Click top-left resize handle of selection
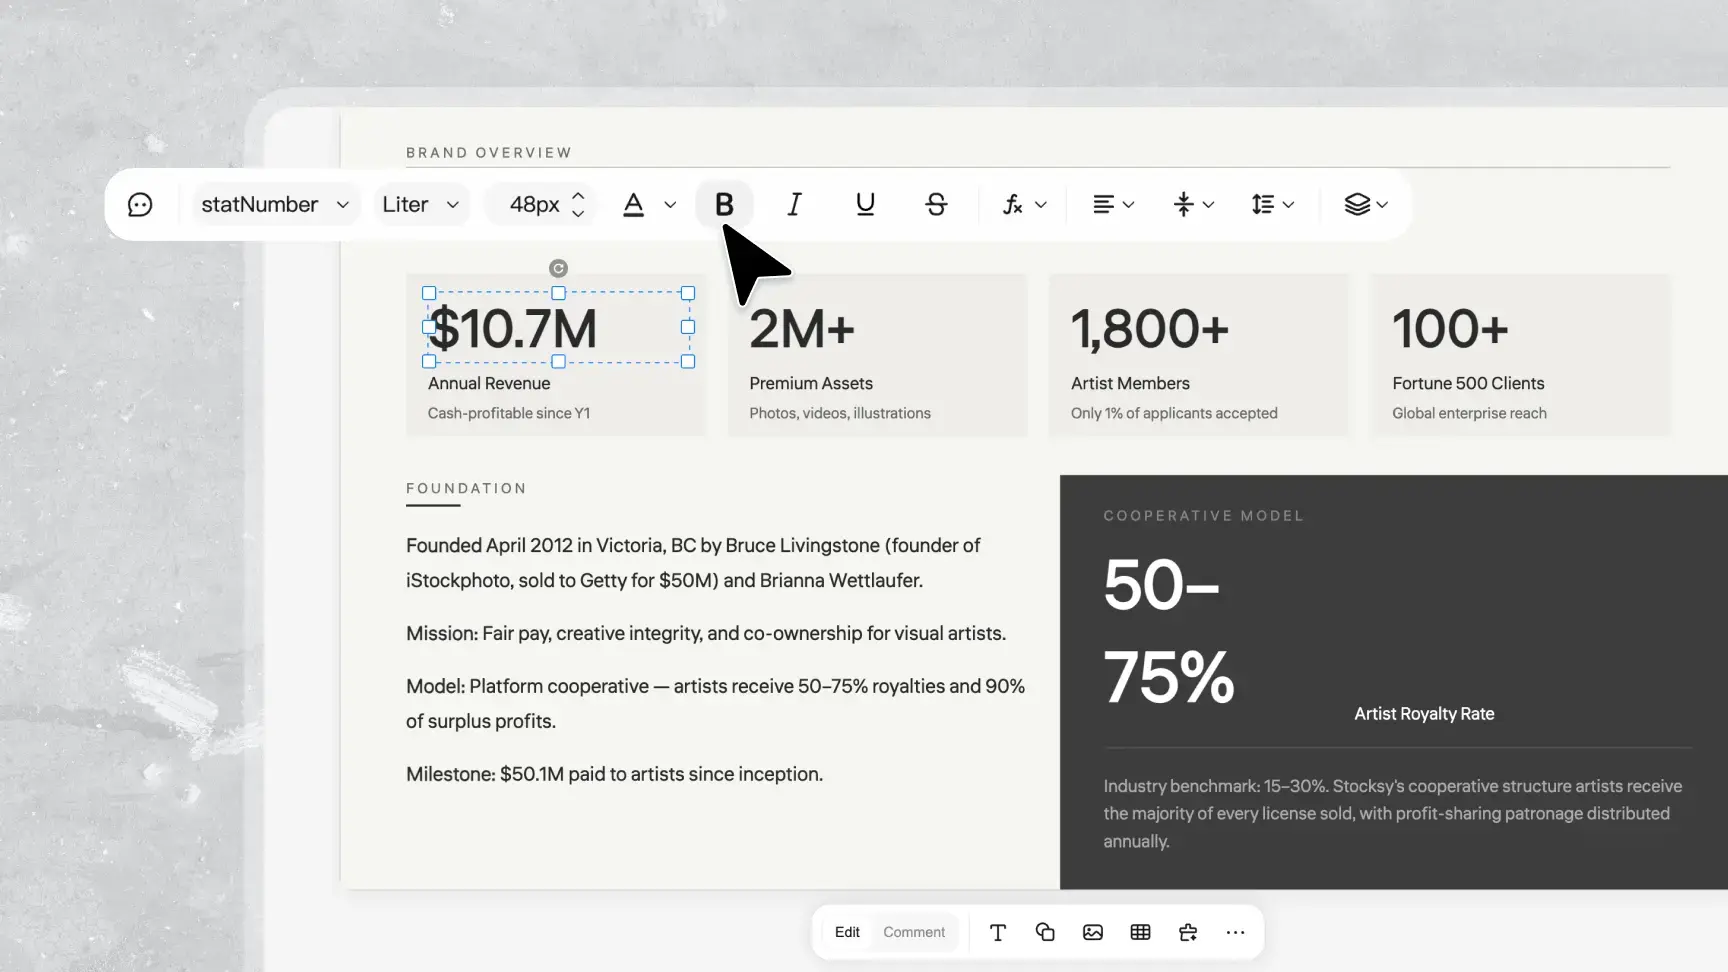 [x=429, y=293]
